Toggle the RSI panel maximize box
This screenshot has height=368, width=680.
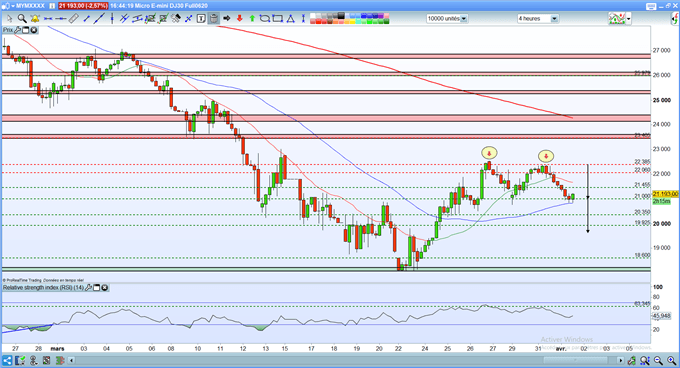pos(97,287)
